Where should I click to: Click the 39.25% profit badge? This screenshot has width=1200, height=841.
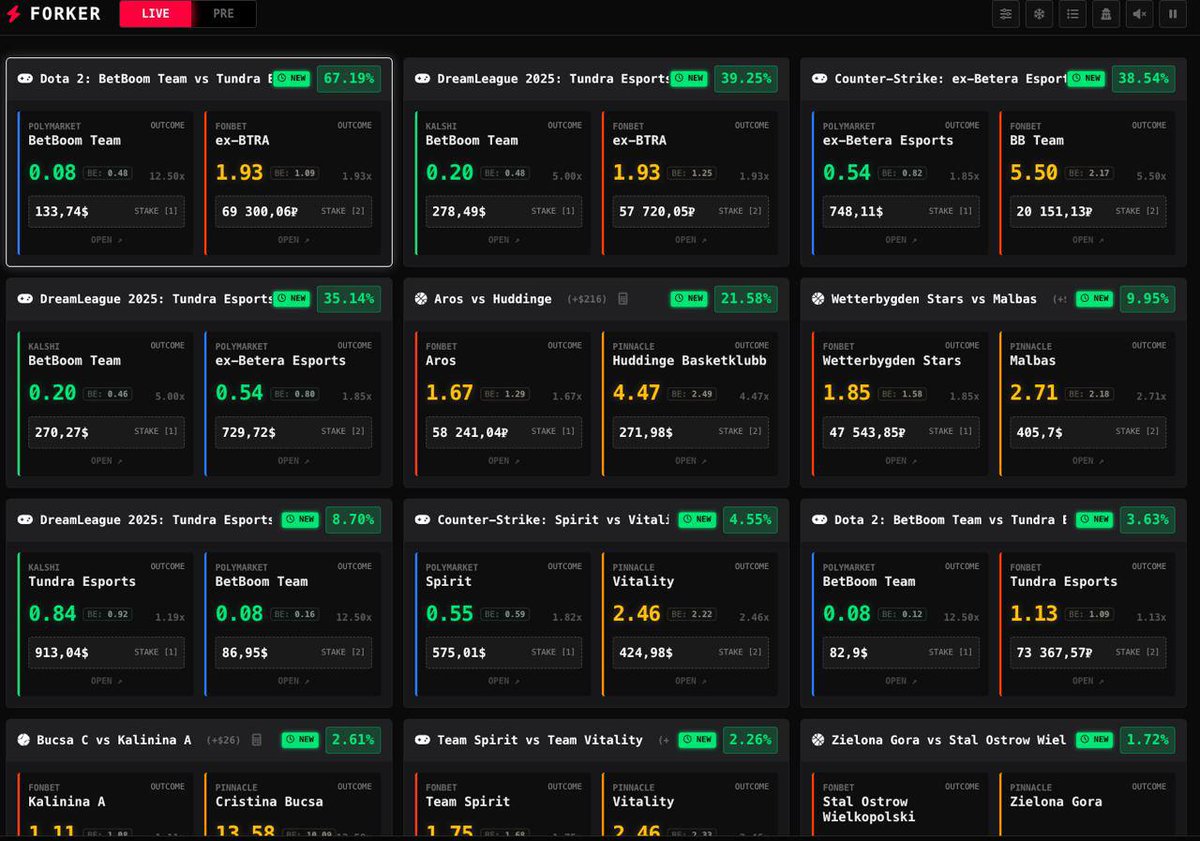click(x=746, y=78)
